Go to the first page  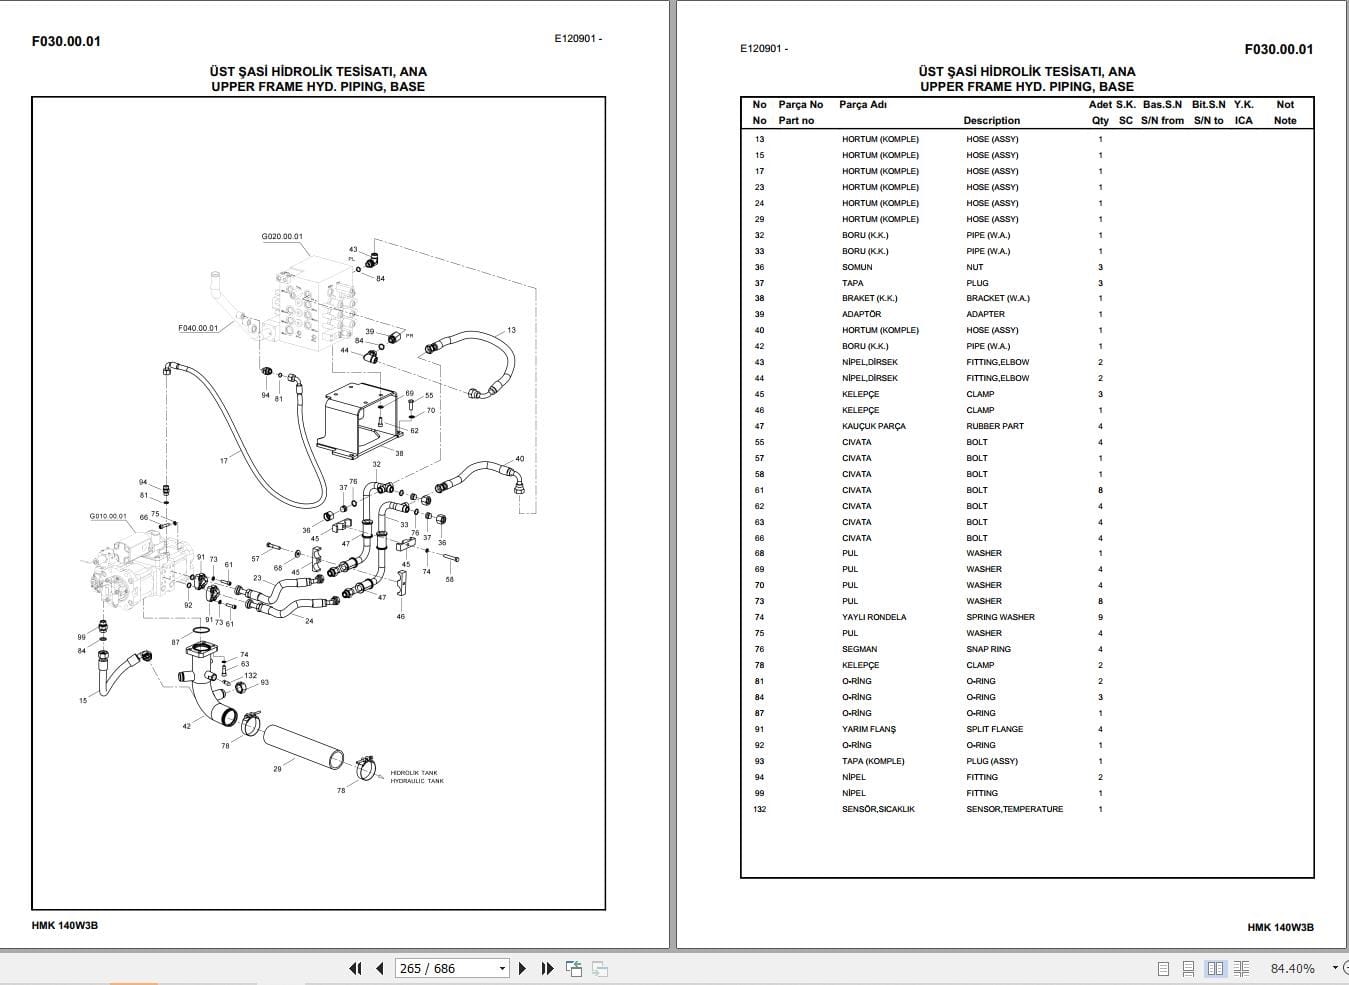355,968
